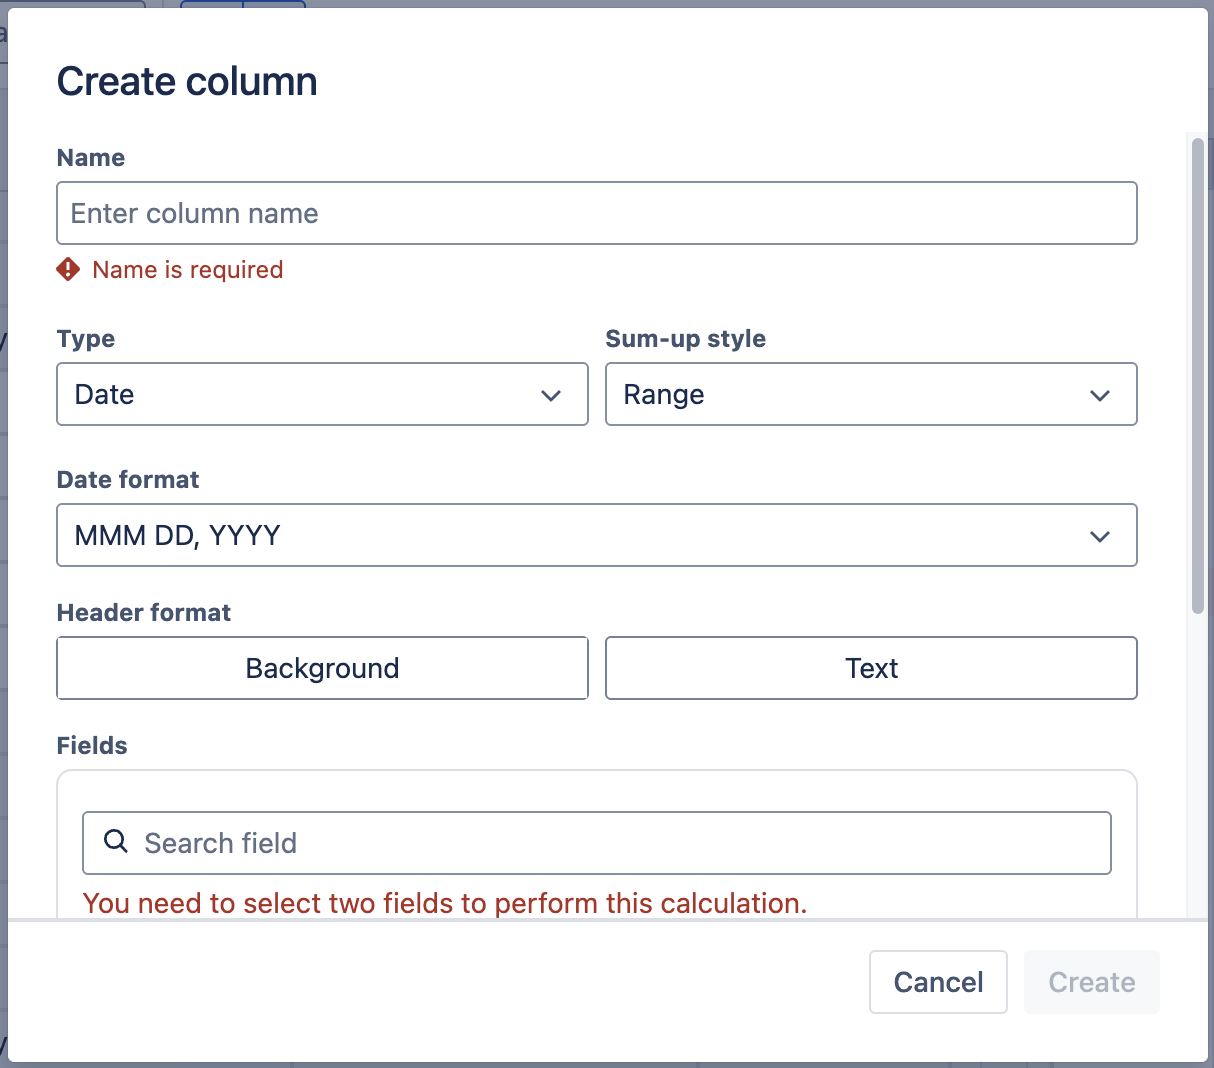Click the chevron arrow in Date format dropdown
Viewport: 1214px width, 1068px height.
click(x=1099, y=536)
